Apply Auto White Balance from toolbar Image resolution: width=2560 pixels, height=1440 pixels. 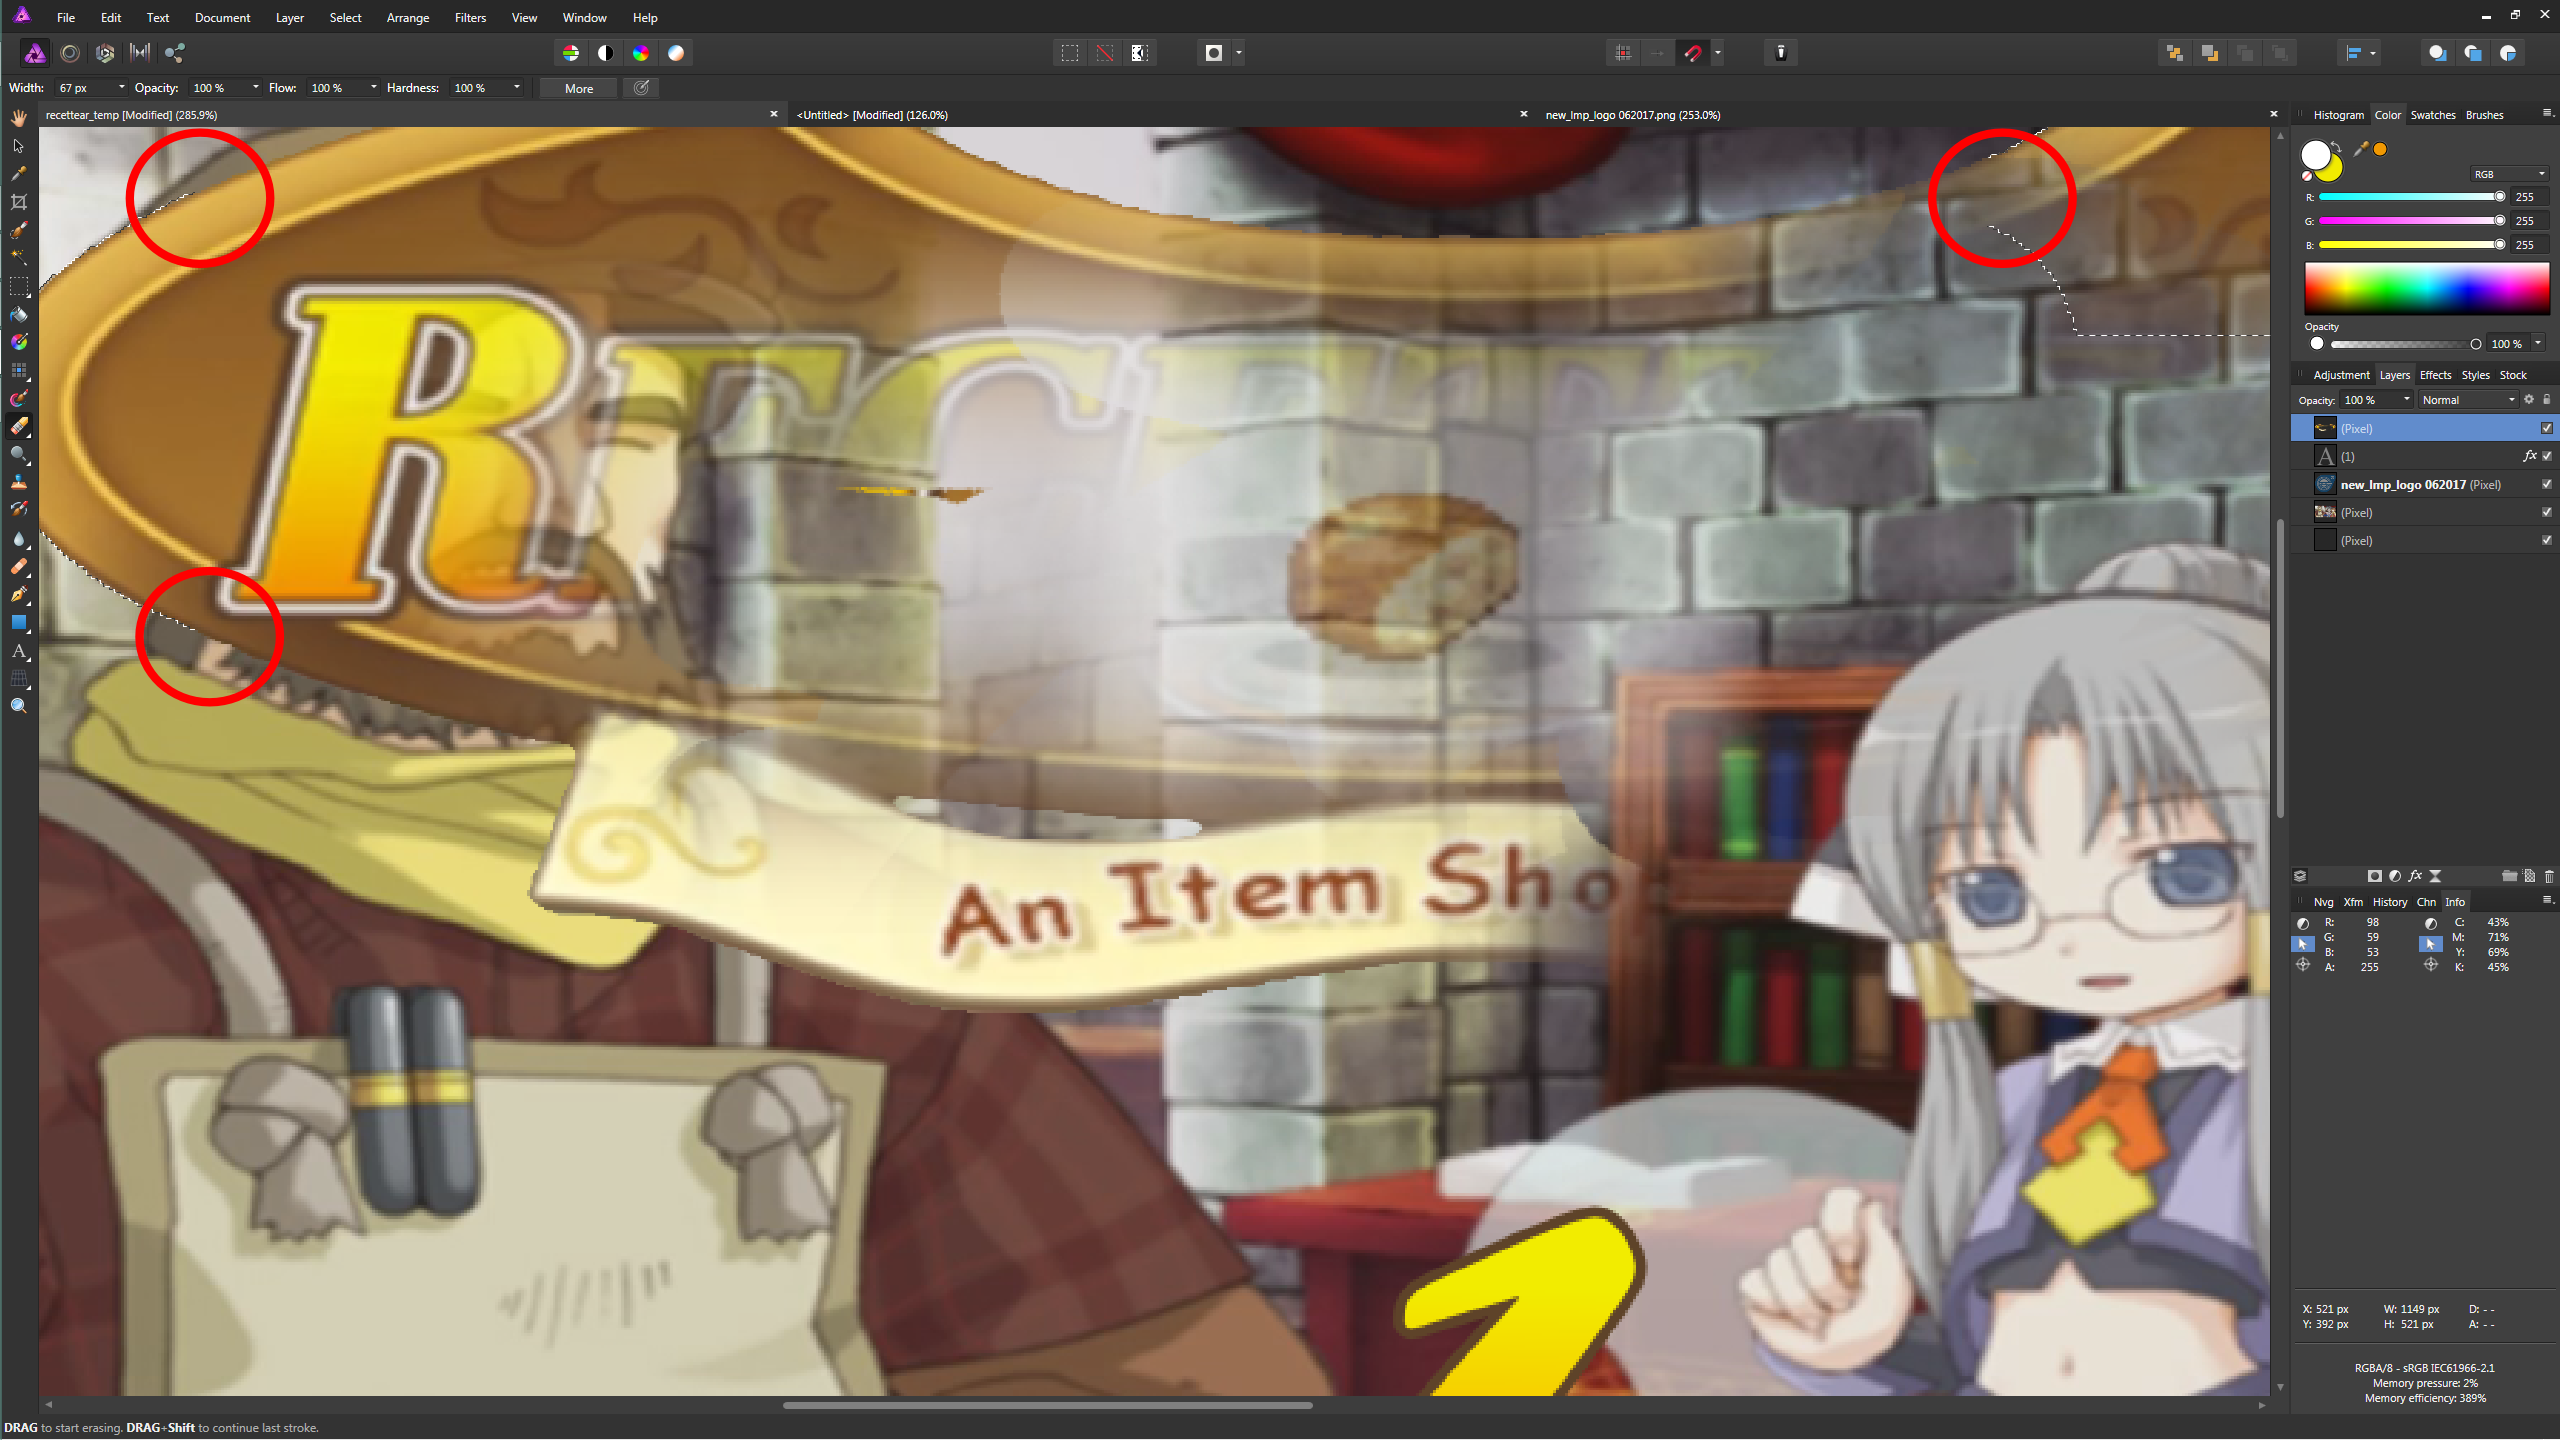[676, 53]
